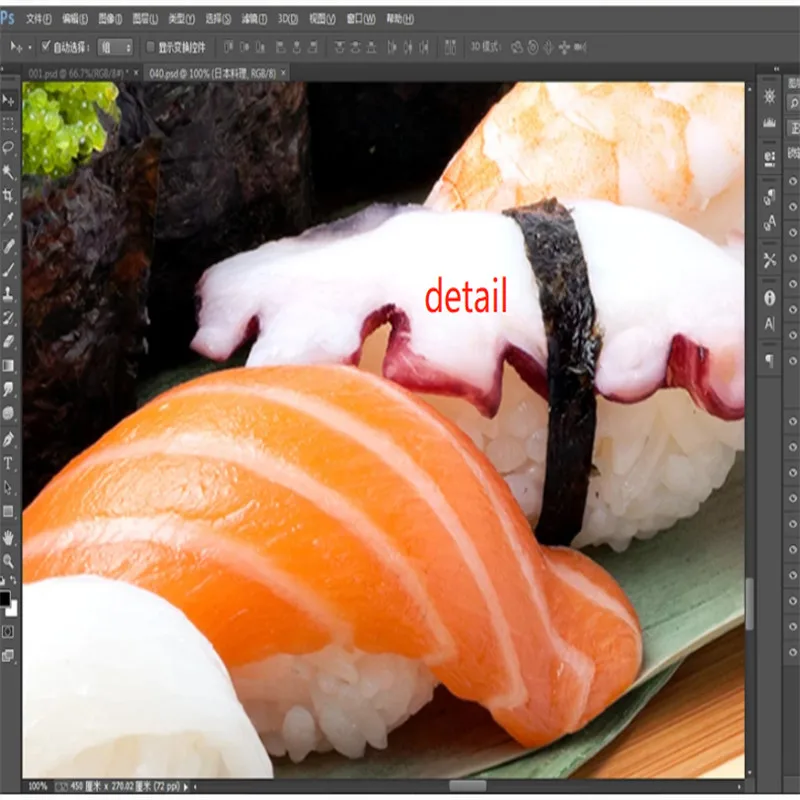Open the 滤镜 menu

(254, 19)
